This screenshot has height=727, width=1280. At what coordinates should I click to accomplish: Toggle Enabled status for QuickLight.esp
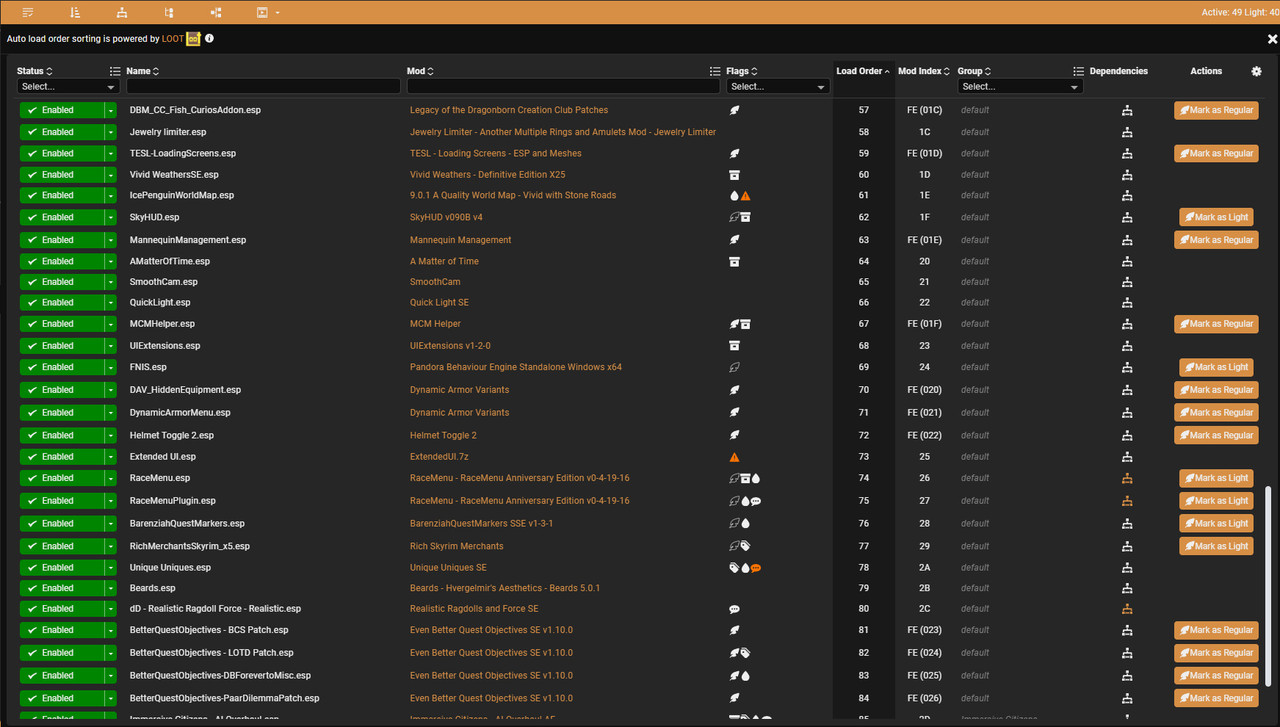coord(61,303)
